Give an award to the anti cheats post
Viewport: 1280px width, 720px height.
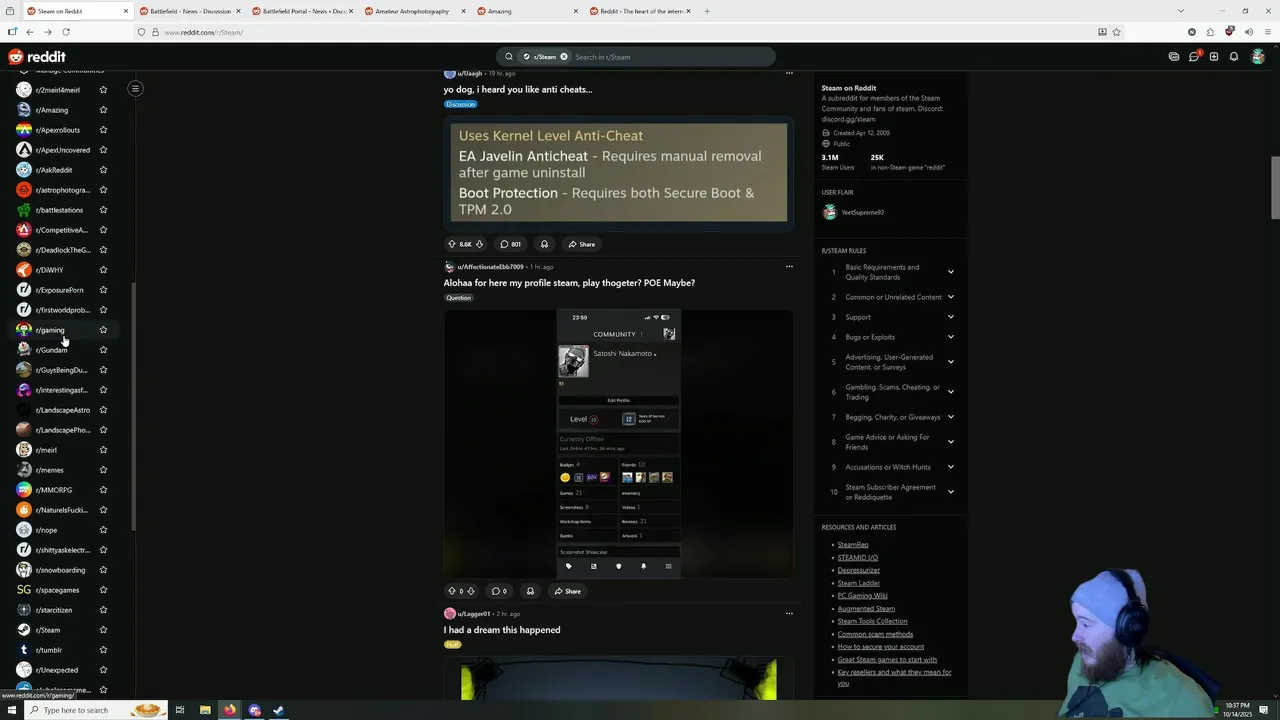pos(544,244)
